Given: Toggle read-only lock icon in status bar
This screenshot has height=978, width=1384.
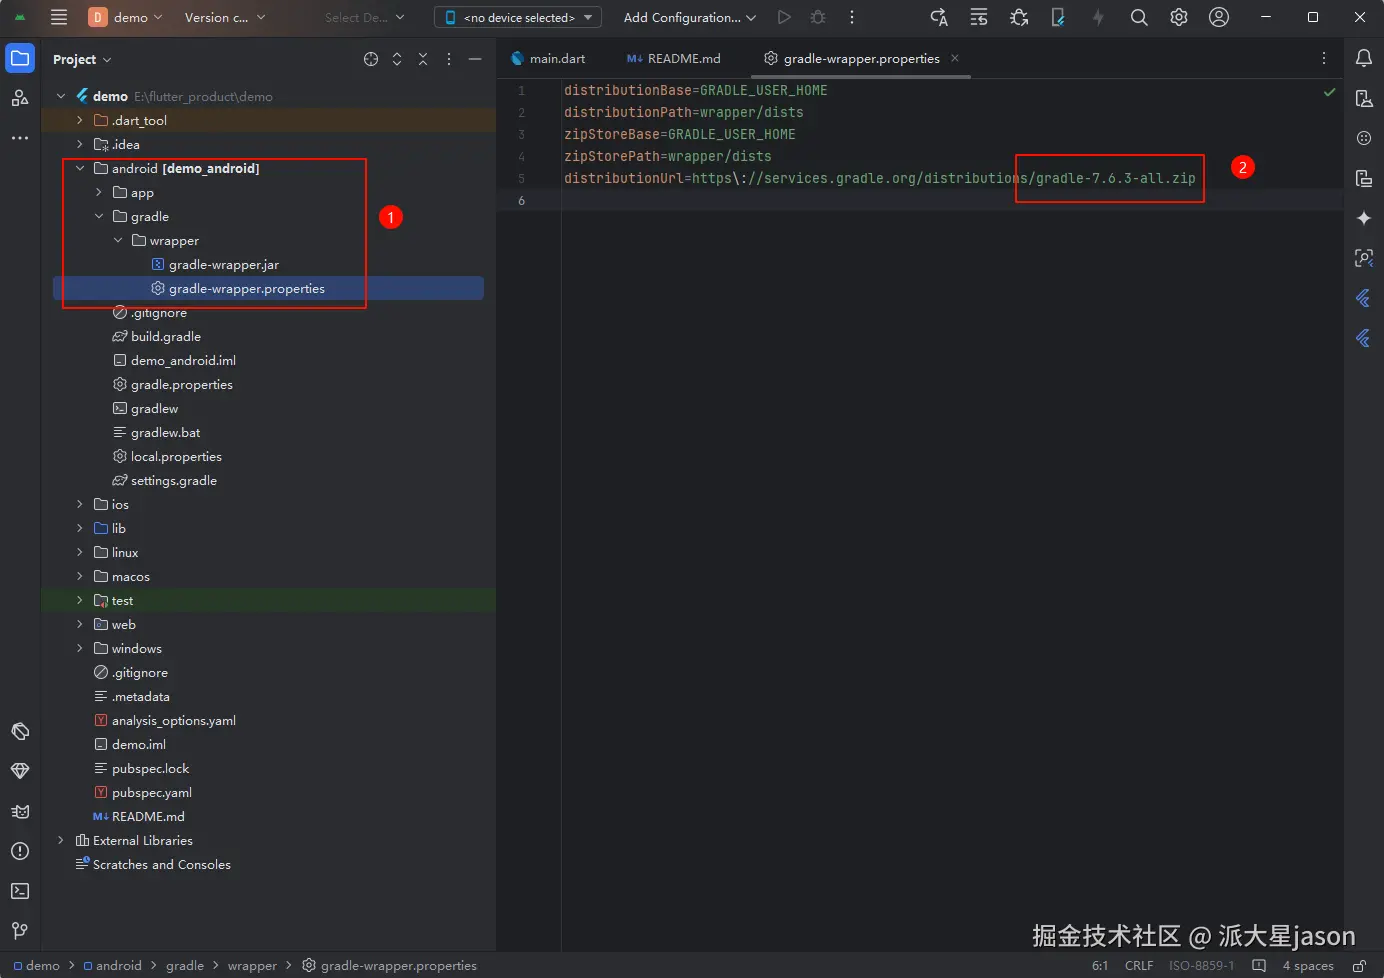Looking at the screenshot, I should click(1360, 965).
